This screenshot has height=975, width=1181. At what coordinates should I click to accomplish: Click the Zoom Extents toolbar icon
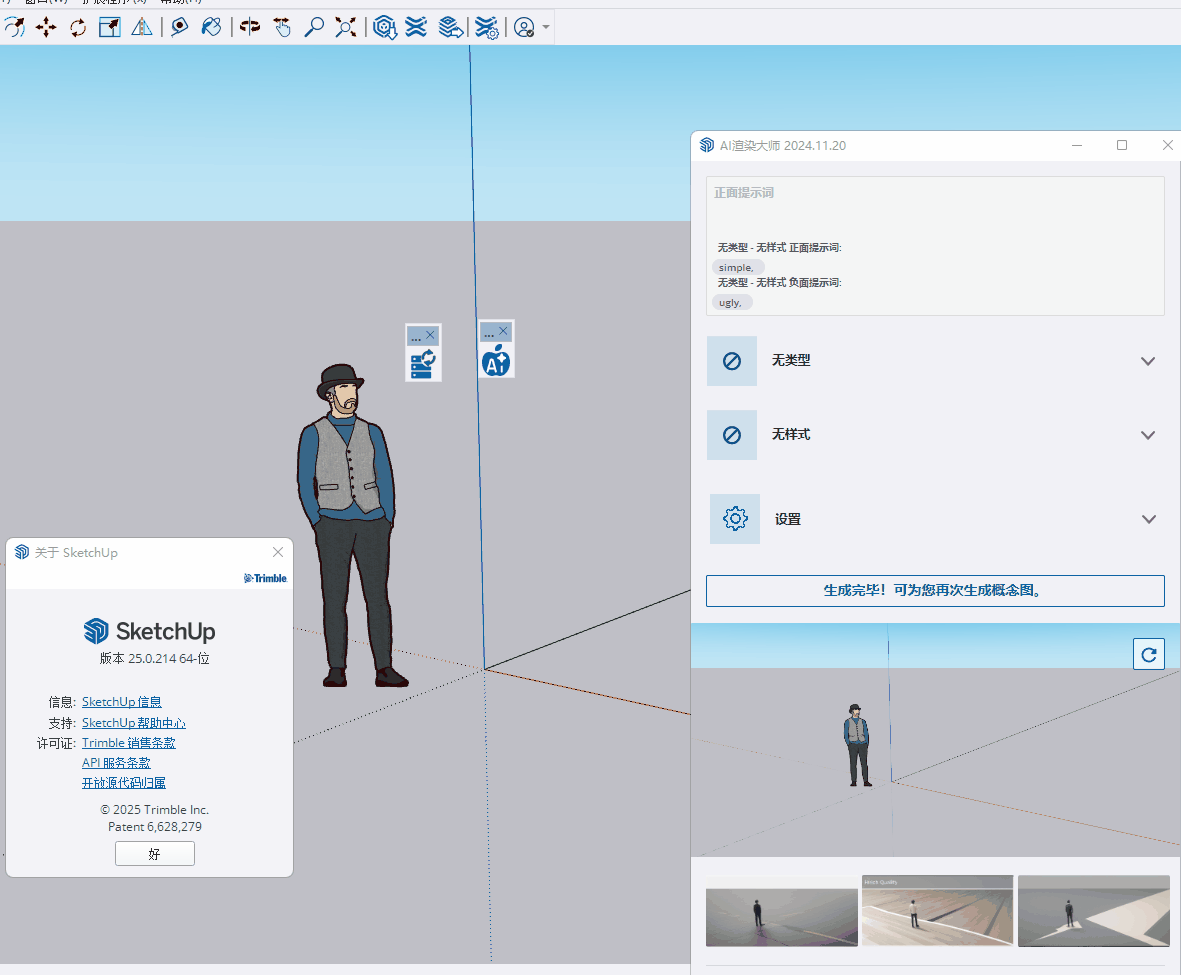(x=345, y=27)
